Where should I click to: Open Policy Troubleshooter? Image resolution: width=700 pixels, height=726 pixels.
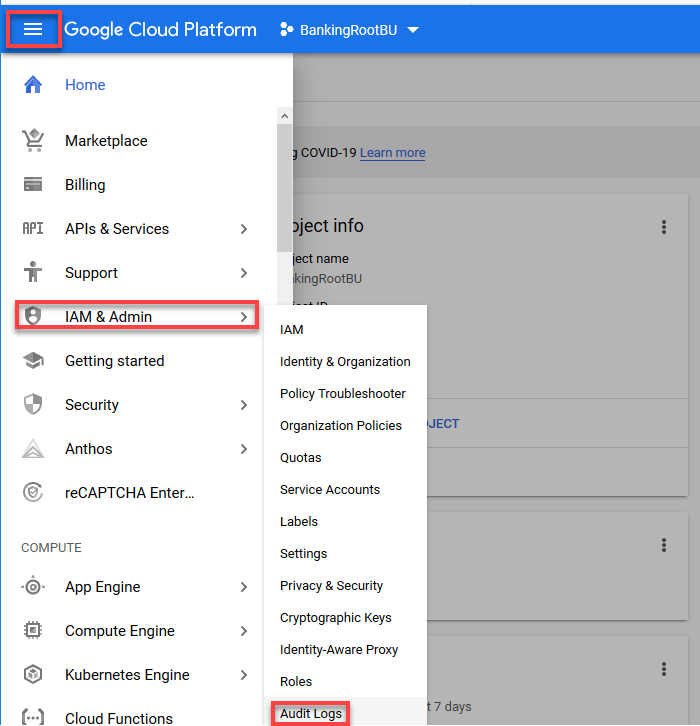pyautogui.click(x=345, y=394)
